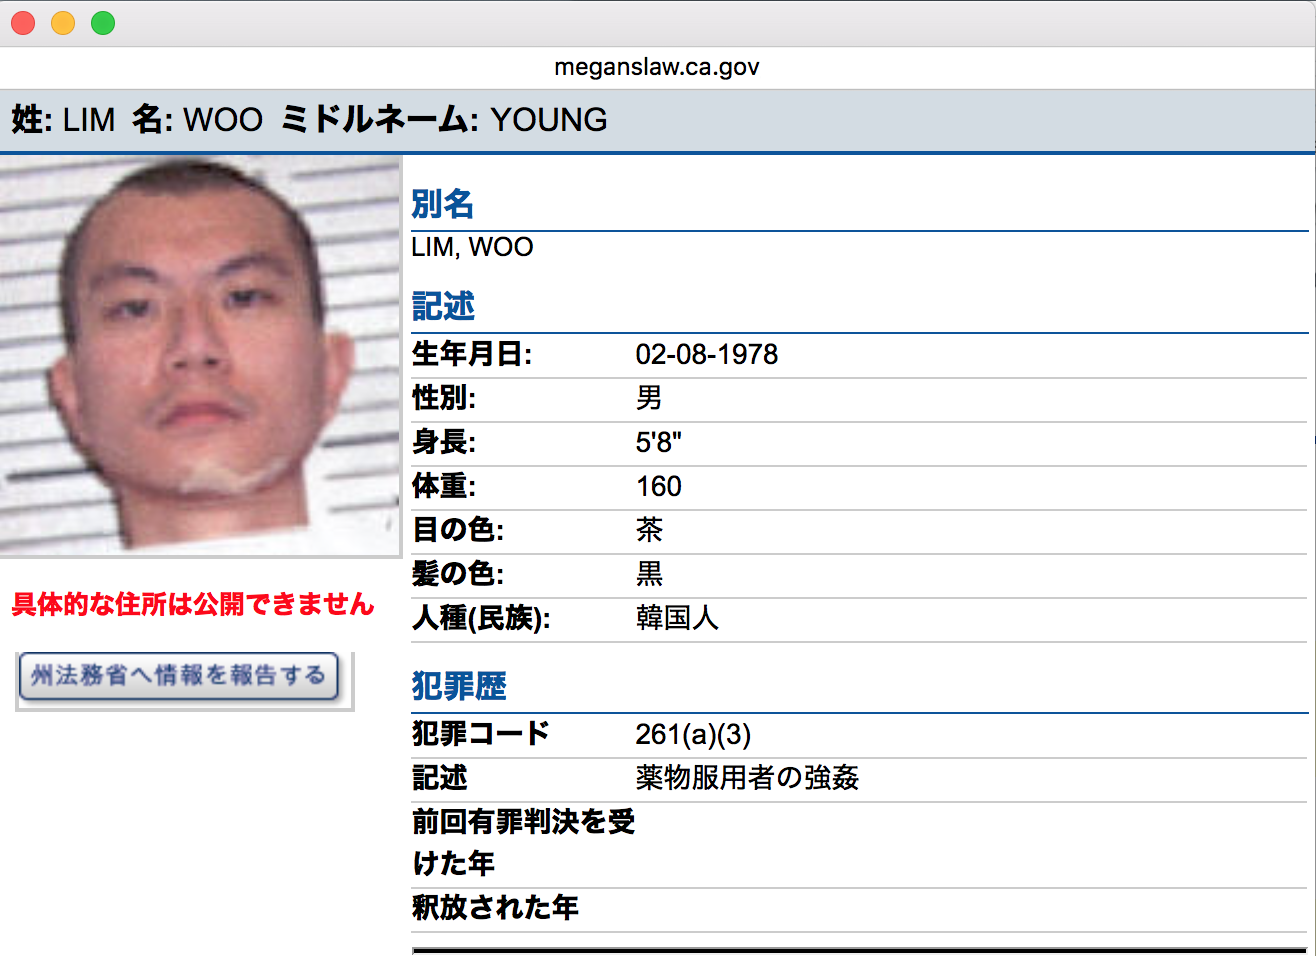Image resolution: width=1316 pixels, height=956 pixels.
Task: Click the hair color value 黒
Action: [x=649, y=575]
